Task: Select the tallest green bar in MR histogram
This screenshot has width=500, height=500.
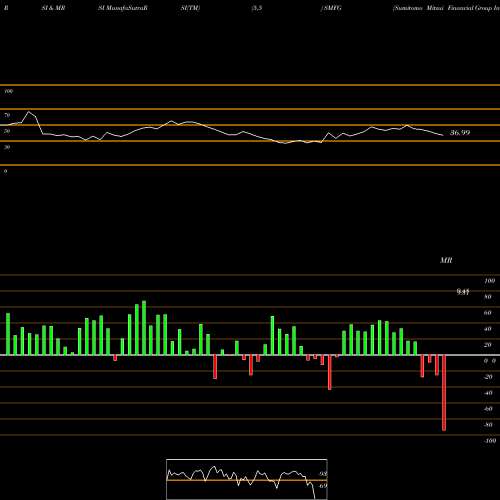Action: pos(144,328)
